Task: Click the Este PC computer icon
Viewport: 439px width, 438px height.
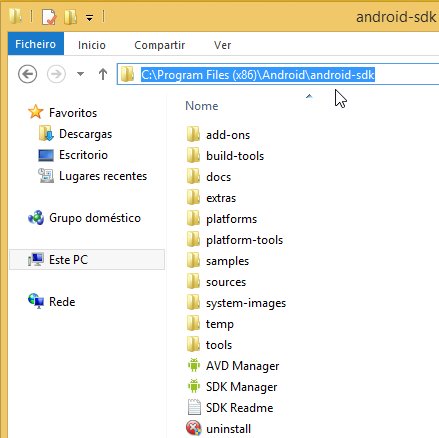Action: click(36, 259)
